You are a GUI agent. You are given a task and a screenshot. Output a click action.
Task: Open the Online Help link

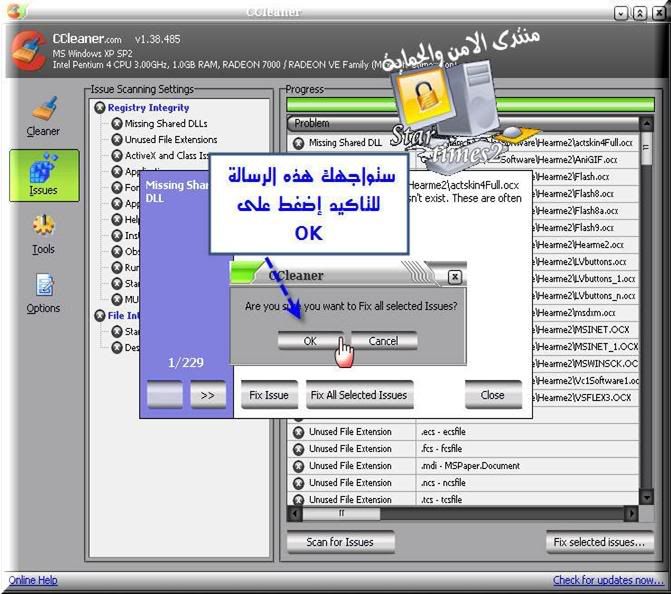(33, 580)
